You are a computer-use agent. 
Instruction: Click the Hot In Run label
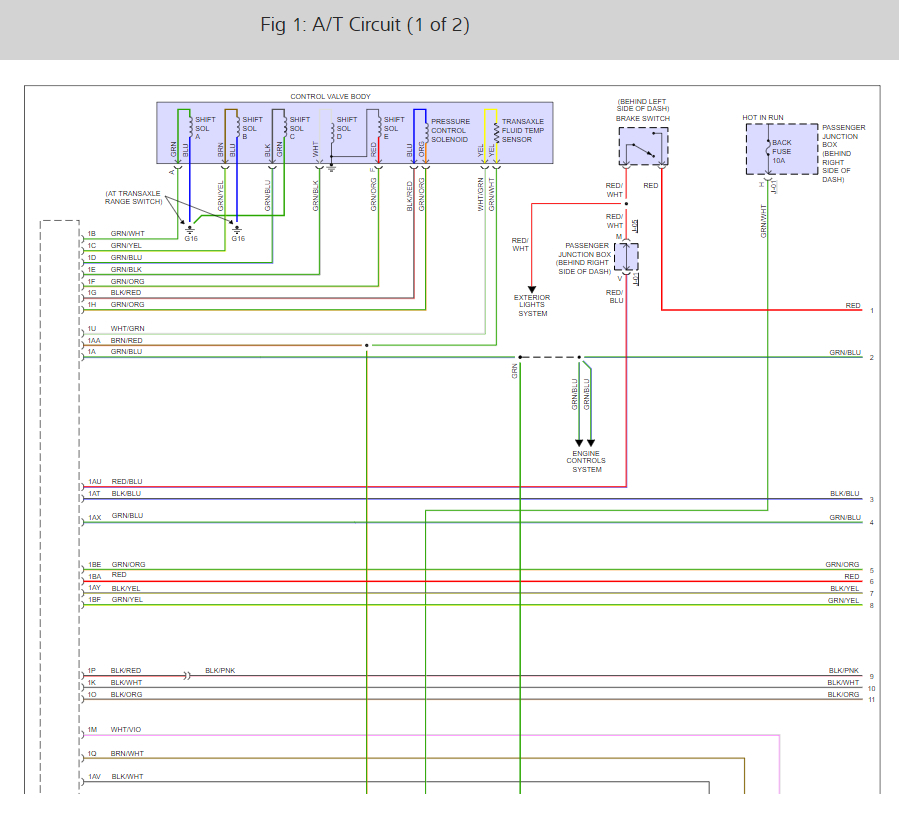pyautogui.click(x=762, y=118)
